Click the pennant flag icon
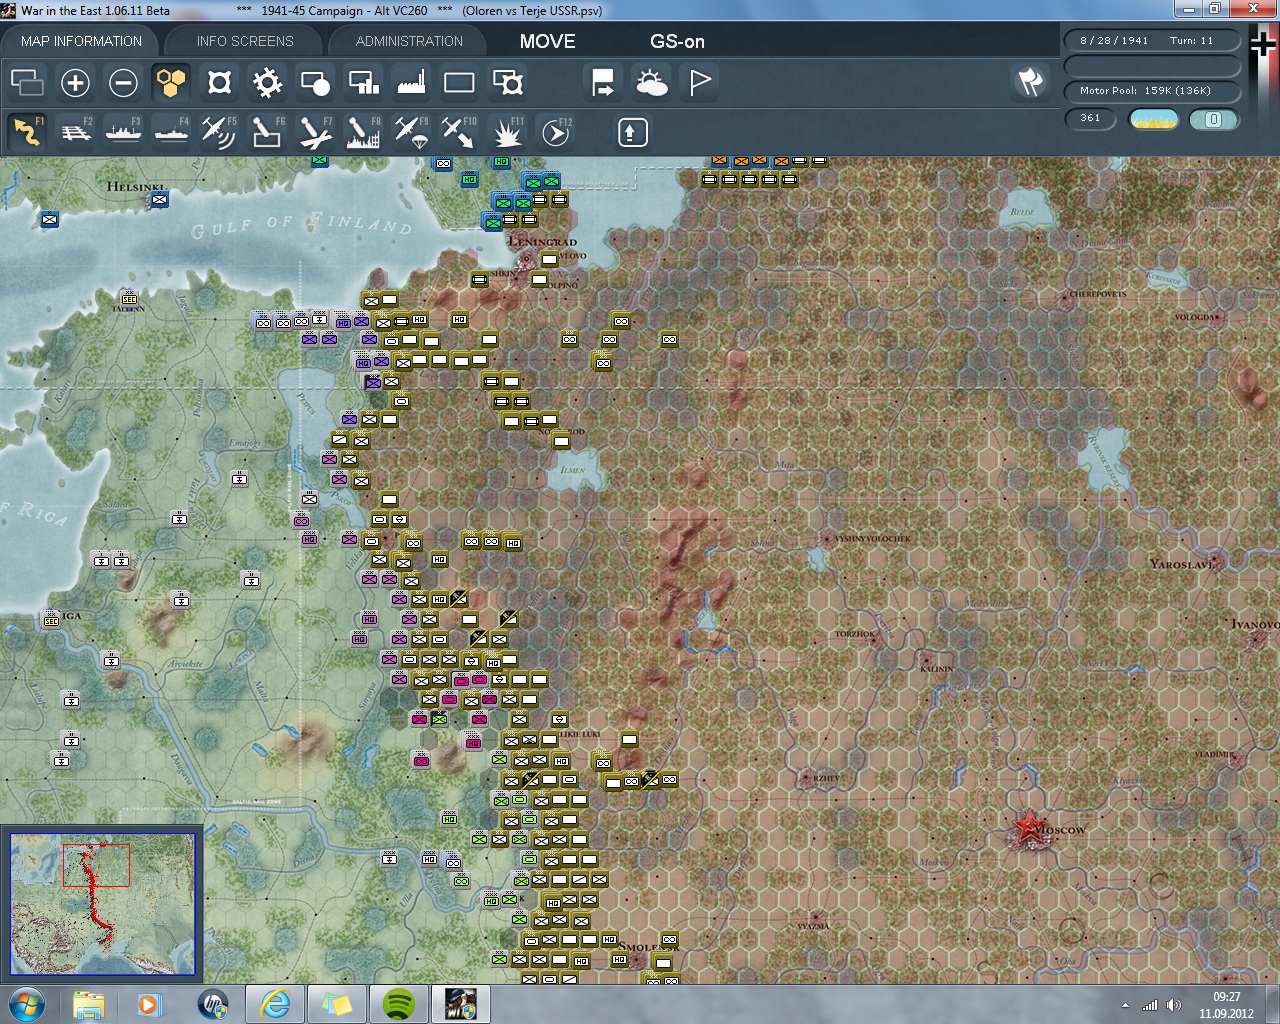 [x=699, y=82]
